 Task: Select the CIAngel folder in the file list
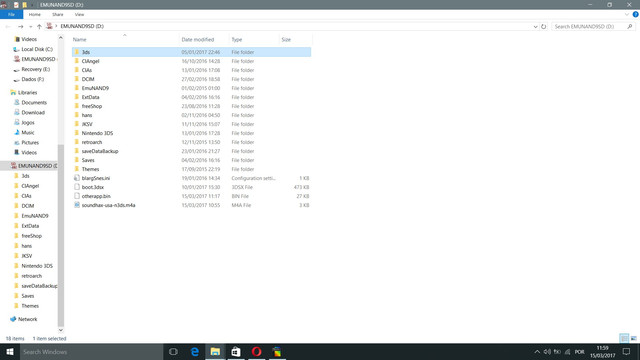click(191, 61)
